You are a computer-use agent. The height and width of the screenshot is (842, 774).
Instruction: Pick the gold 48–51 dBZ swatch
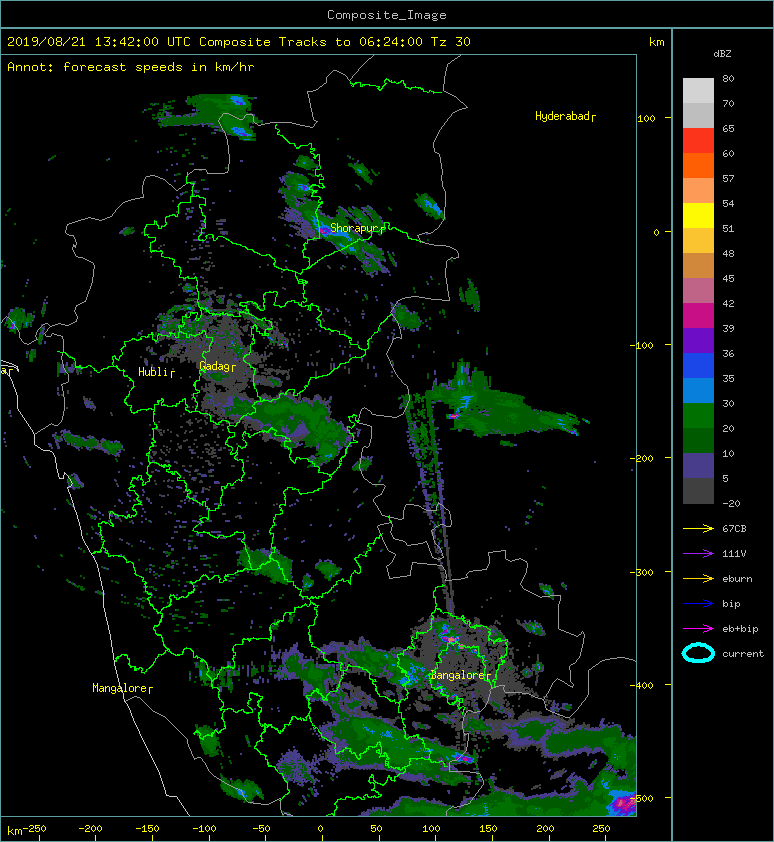(698, 241)
